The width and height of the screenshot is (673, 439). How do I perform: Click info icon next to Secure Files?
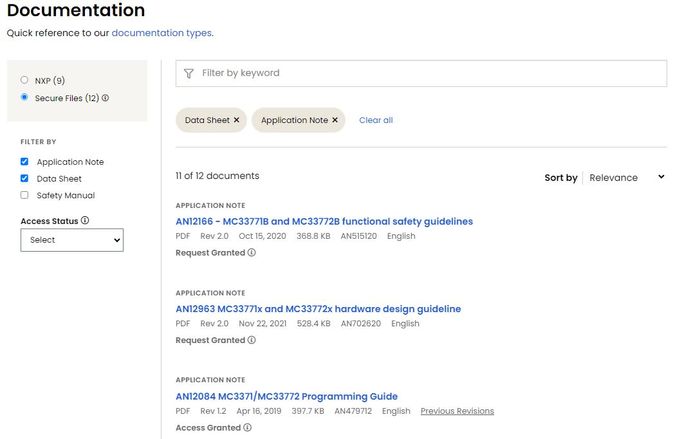[105, 98]
